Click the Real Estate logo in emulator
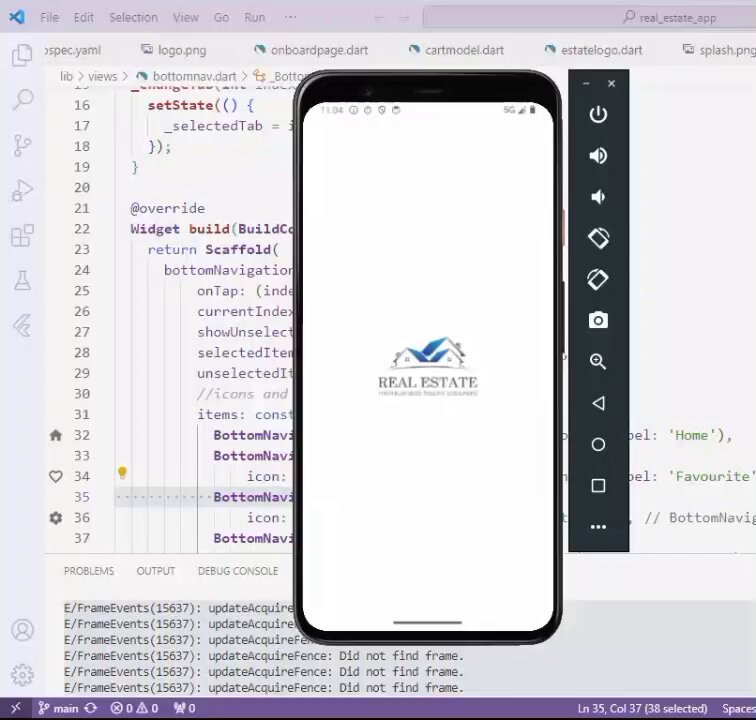The image size is (756, 720). click(428, 367)
